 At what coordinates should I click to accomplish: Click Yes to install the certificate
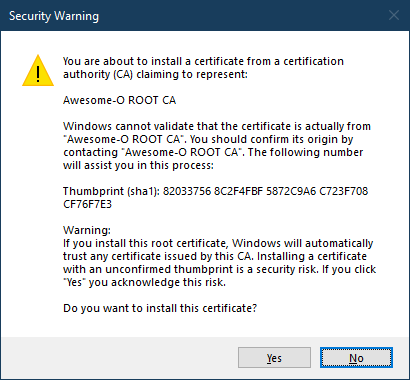(x=274, y=358)
